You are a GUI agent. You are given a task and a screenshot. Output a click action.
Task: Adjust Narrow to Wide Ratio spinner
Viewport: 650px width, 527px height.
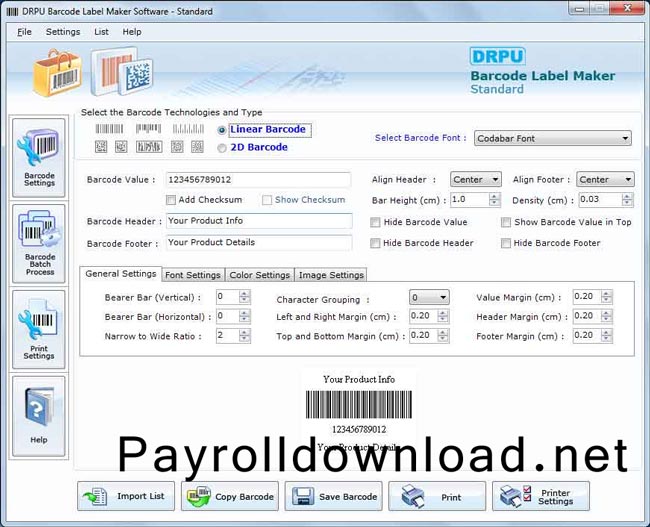(244, 336)
